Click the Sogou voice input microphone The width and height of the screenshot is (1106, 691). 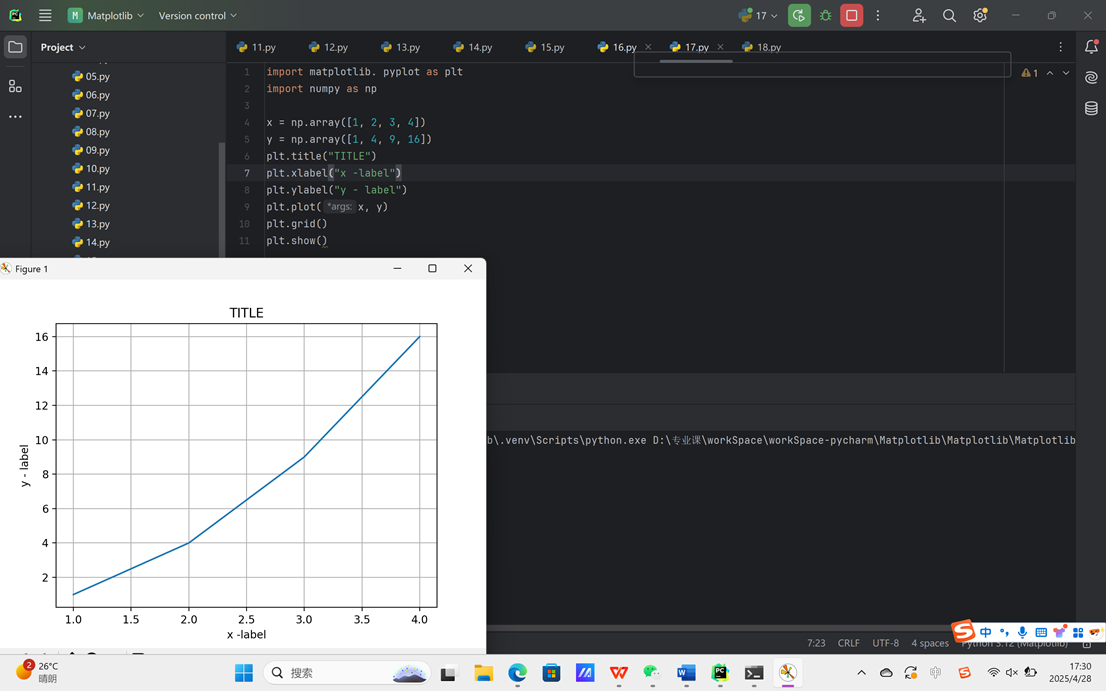point(1022,632)
